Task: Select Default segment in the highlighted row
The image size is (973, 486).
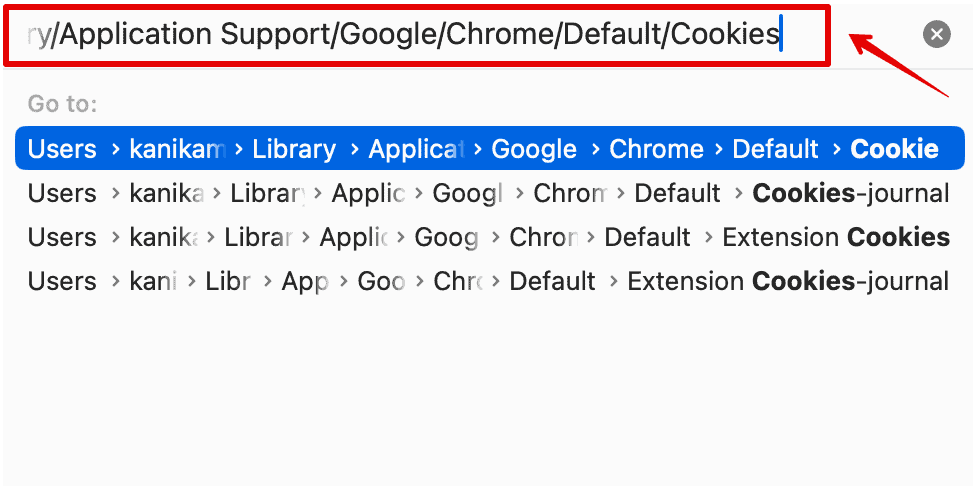Action: (775, 150)
